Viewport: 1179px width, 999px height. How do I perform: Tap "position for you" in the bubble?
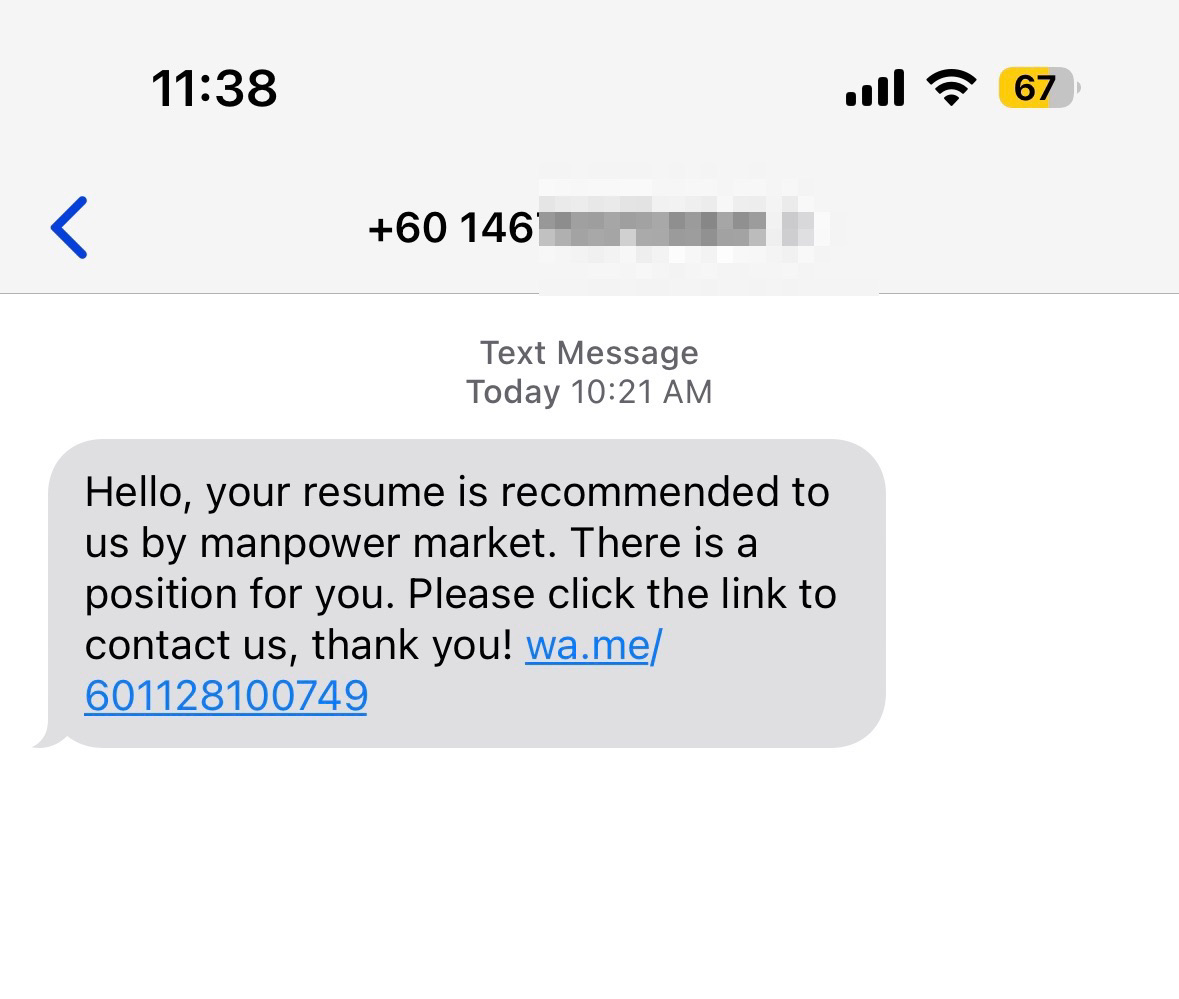pyautogui.click(x=240, y=594)
